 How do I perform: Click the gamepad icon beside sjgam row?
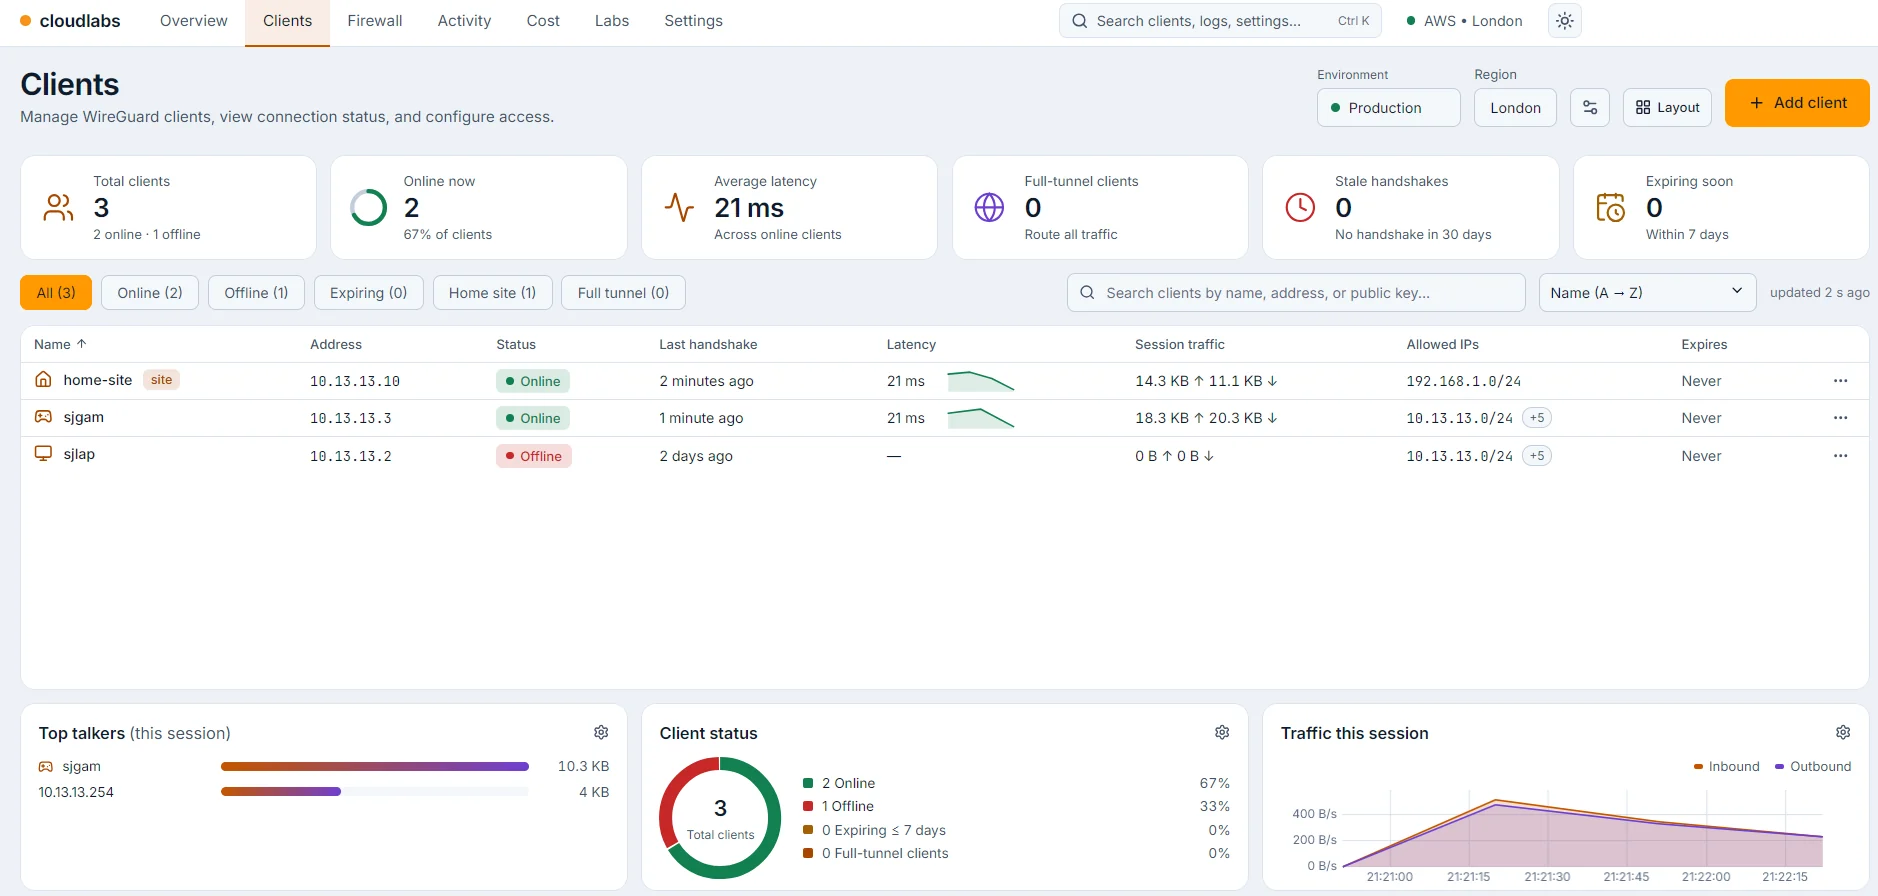tap(43, 417)
